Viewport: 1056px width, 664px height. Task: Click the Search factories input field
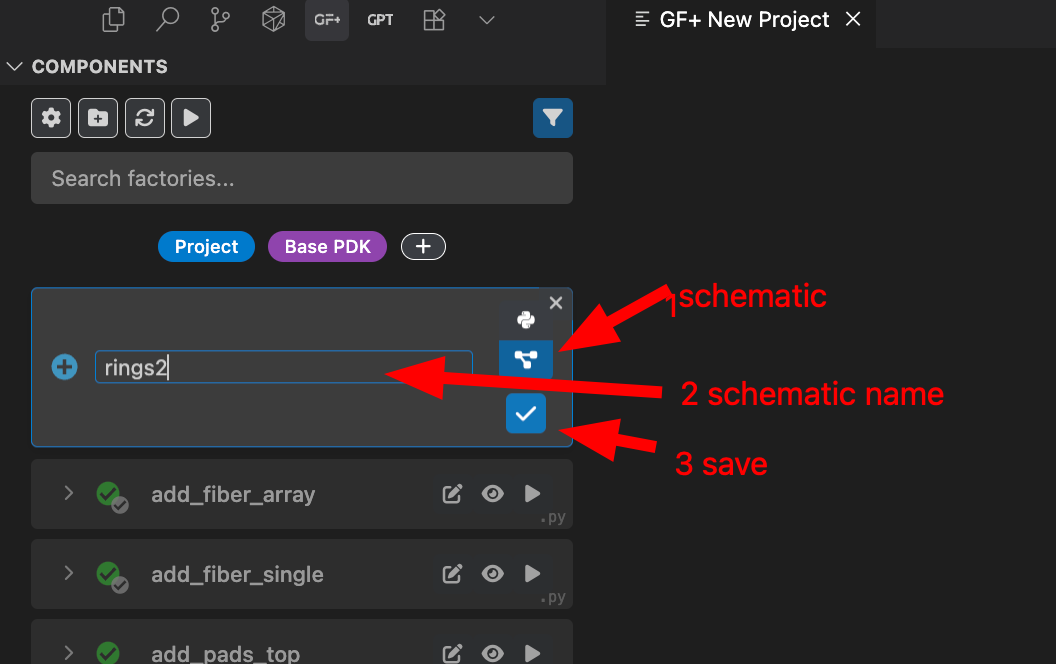[x=301, y=179]
